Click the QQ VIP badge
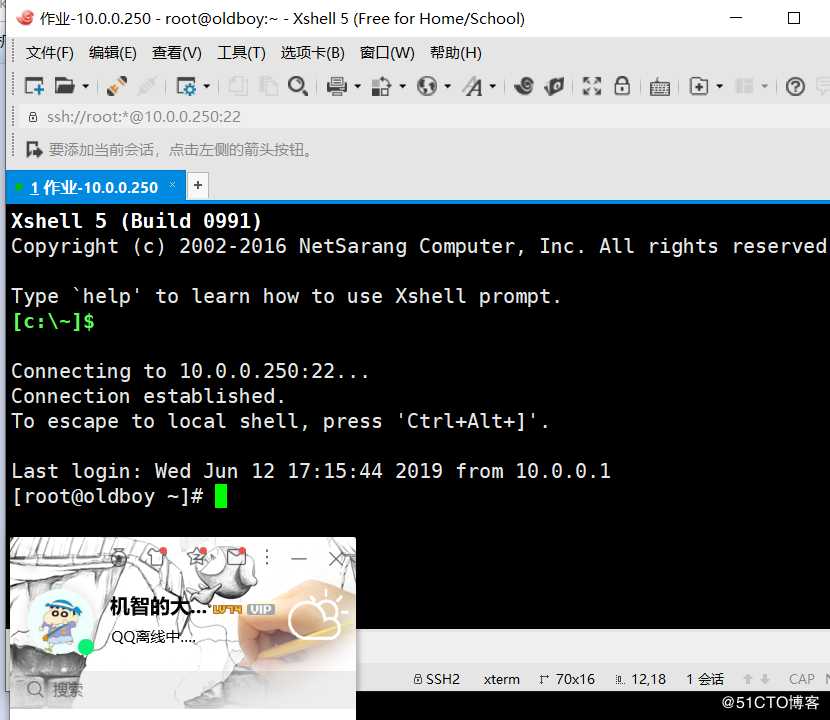This screenshot has width=830, height=720. 261,609
